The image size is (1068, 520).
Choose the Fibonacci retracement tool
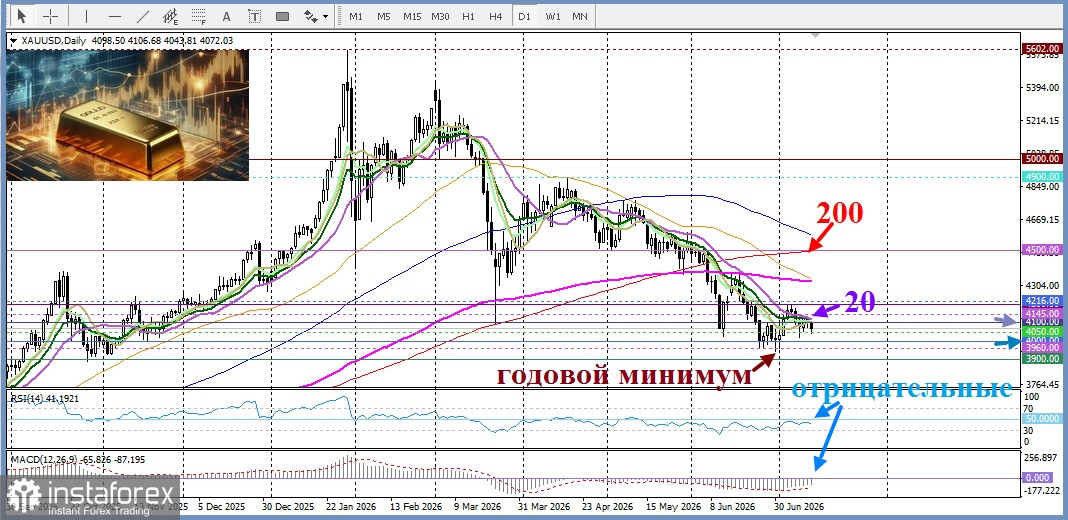198,16
